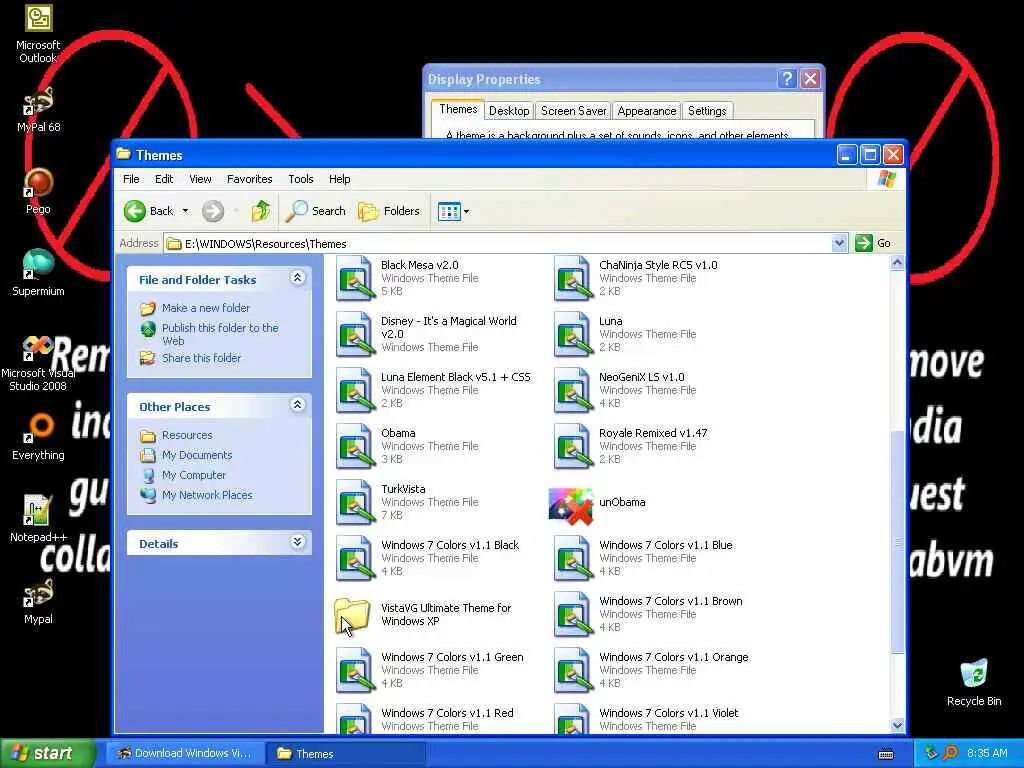Open the Everything desktop shortcut

click(38, 437)
